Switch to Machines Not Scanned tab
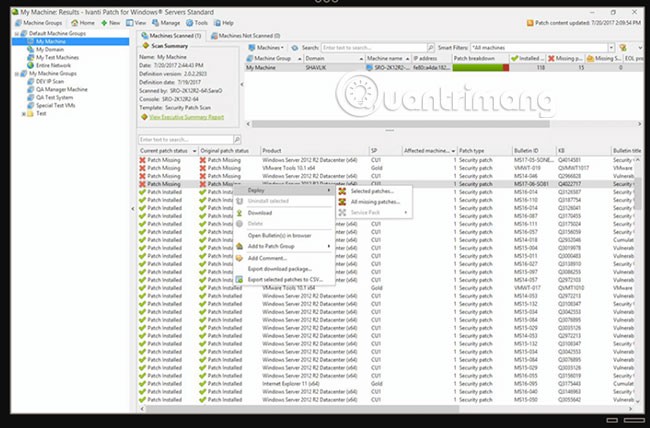This screenshot has width=650, height=428. [x=245, y=36]
